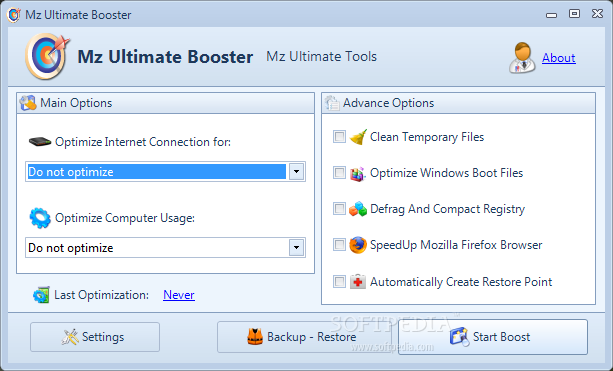Click the Firefox browser icon
Image resolution: width=613 pixels, height=371 pixels.
click(x=358, y=245)
